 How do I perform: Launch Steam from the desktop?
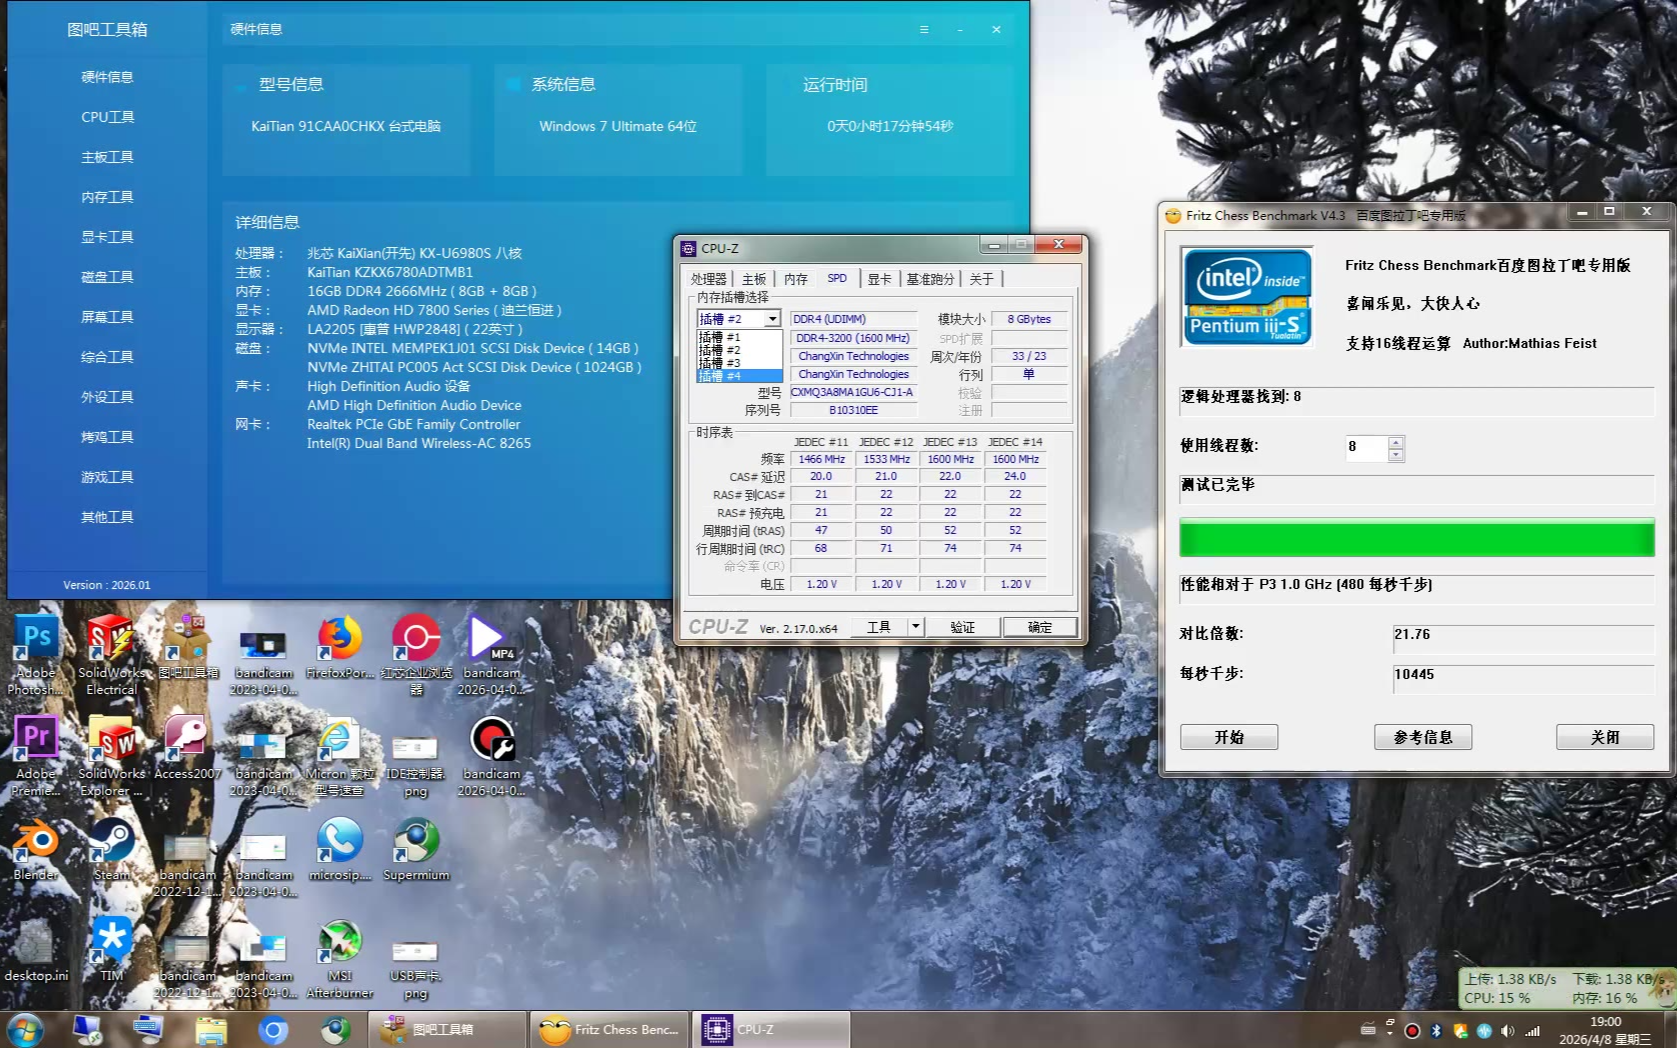[111, 845]
